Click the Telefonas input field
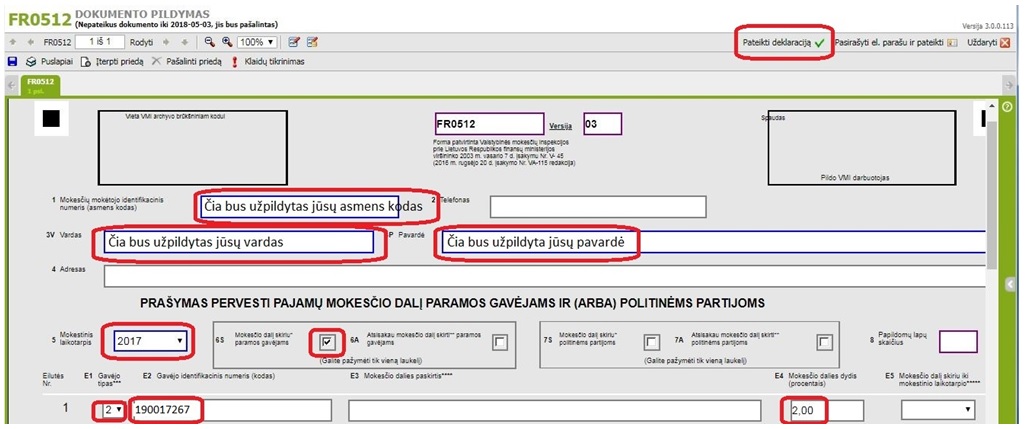Image resolution: width=1026 pixels, height=429 pixels. click(x=598, y=207)
